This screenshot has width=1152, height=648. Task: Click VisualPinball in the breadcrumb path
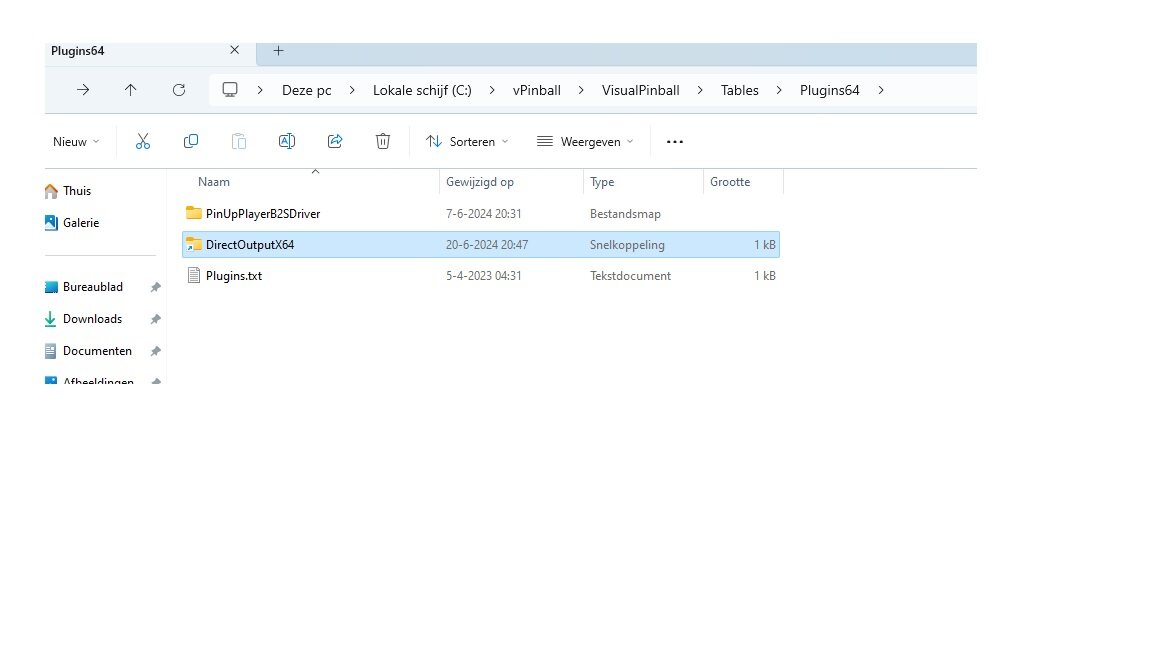[x=640, y=90]
